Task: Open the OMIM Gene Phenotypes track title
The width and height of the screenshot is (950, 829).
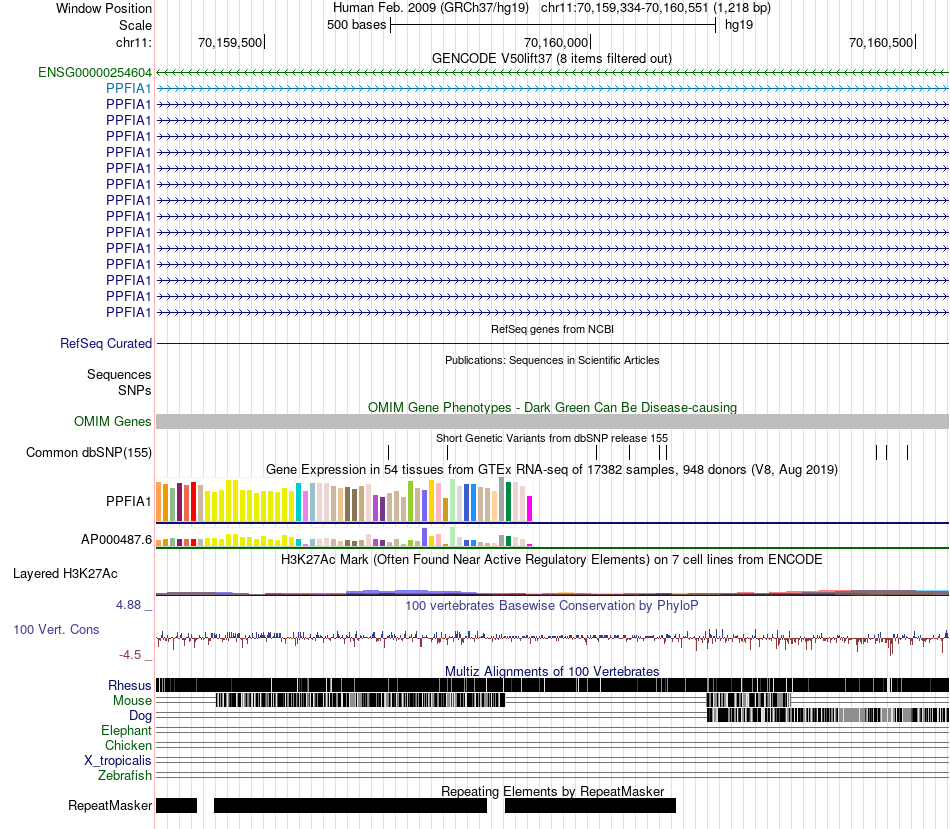Action: click(553, 407)
